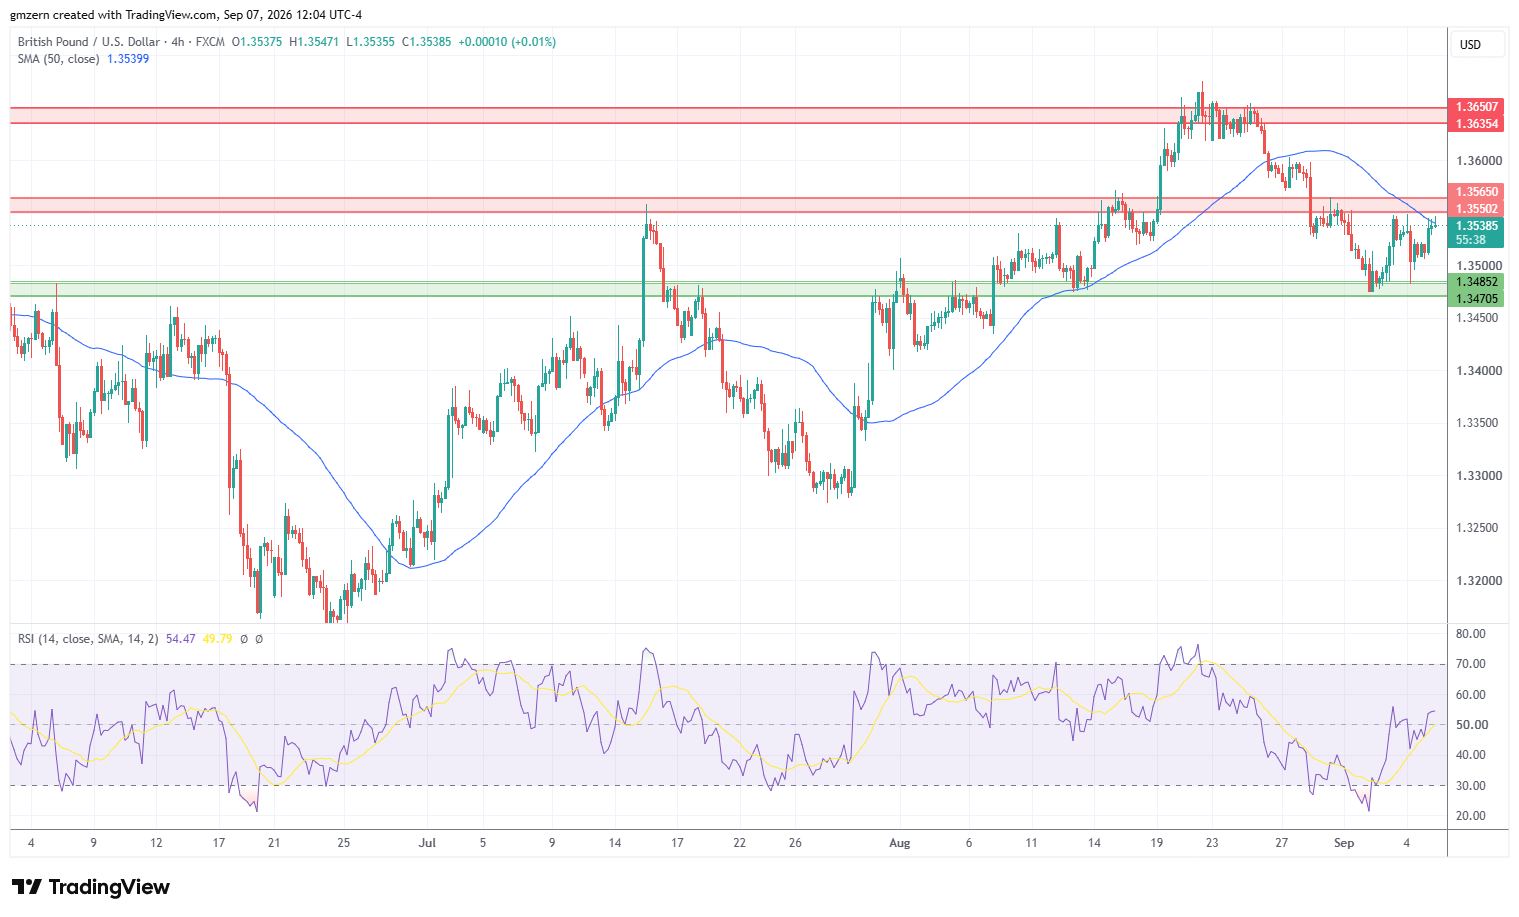Click the 1.33500 price axis value
The height and width of the screenshot is (917, 1519).
coord(1479,423)
